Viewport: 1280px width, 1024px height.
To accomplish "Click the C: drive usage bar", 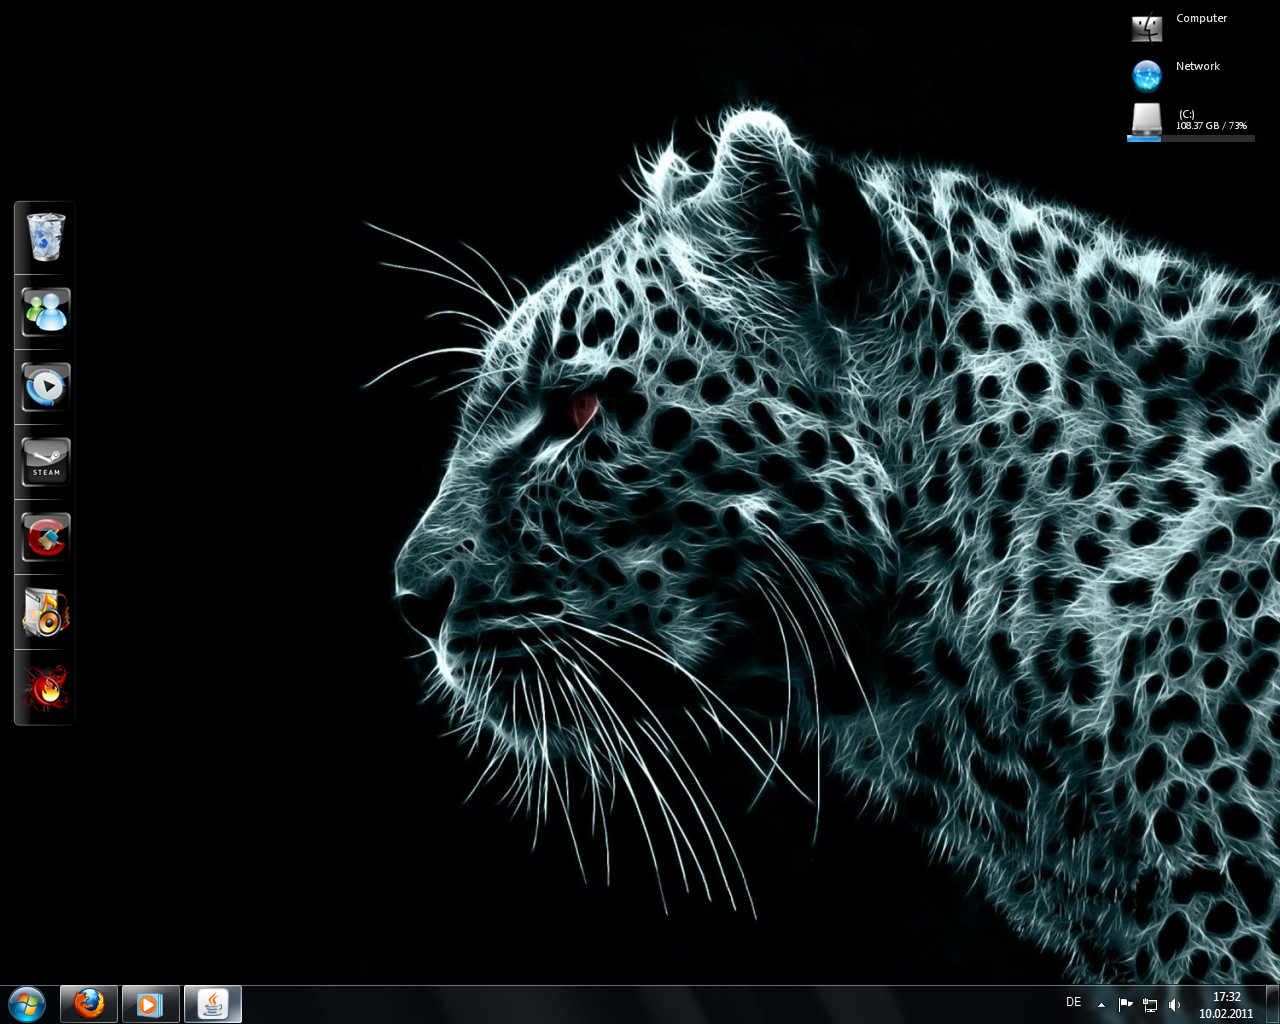I will (x=1190, y=139).
